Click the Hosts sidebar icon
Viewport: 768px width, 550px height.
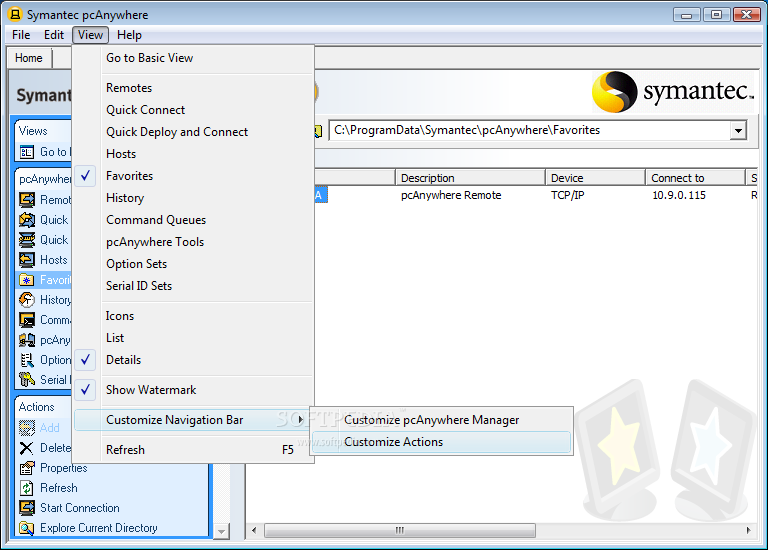[x=26, y=260]
